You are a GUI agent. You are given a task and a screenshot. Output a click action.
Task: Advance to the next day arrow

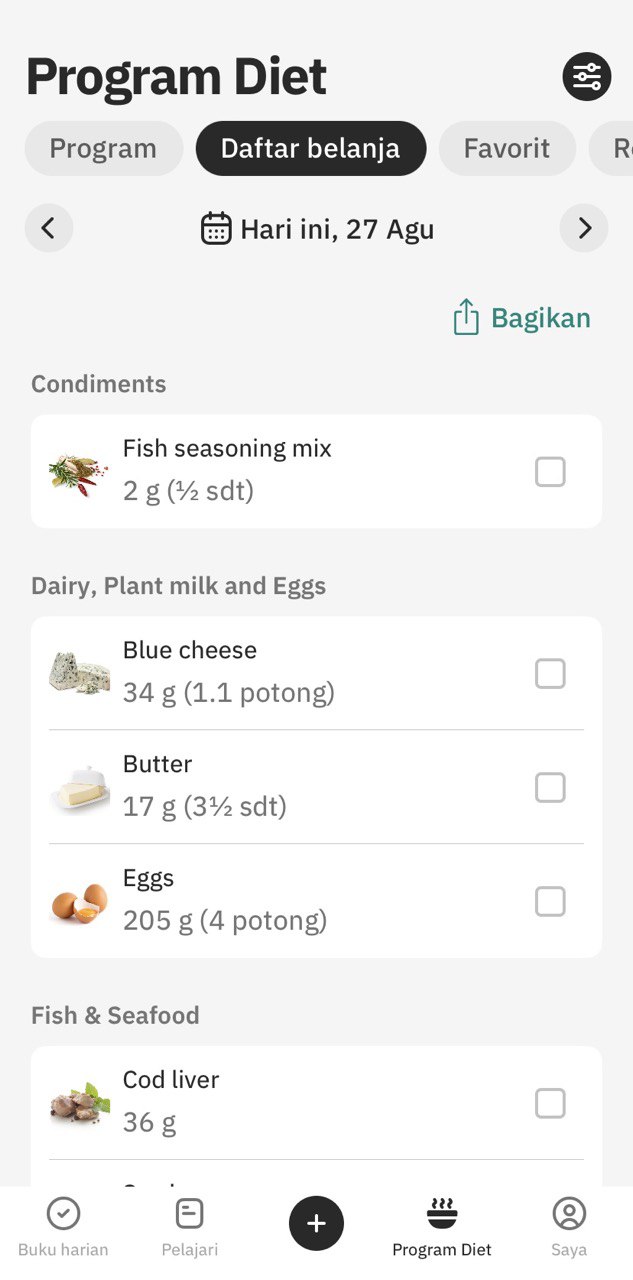pyautogui.click(x=584, y=229)
